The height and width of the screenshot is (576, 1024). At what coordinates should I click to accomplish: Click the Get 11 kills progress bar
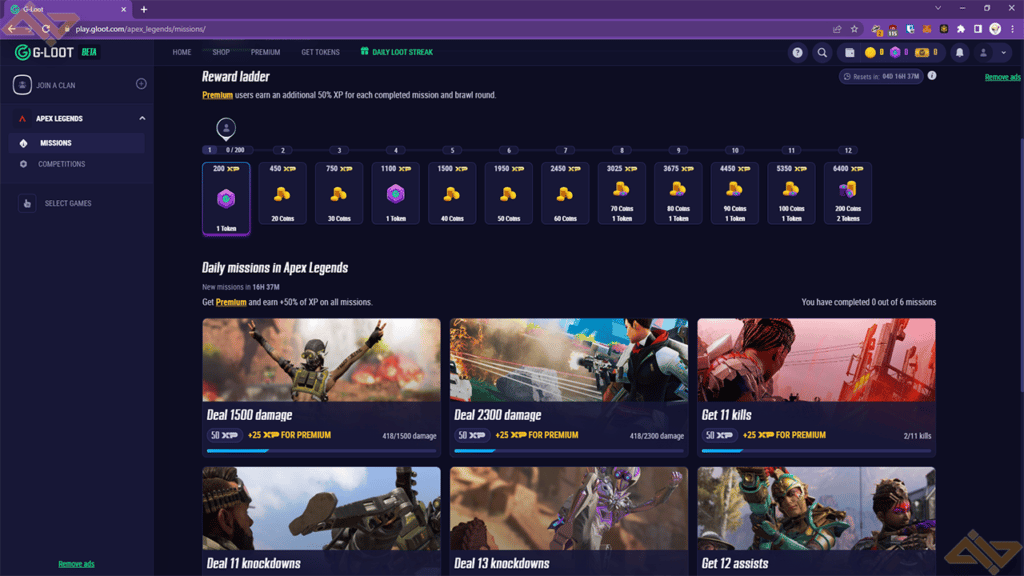point(816,451)
